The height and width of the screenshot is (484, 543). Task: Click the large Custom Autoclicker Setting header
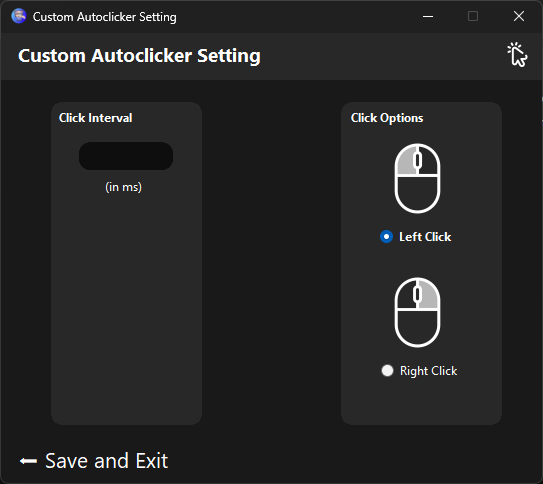coord(139,56)
